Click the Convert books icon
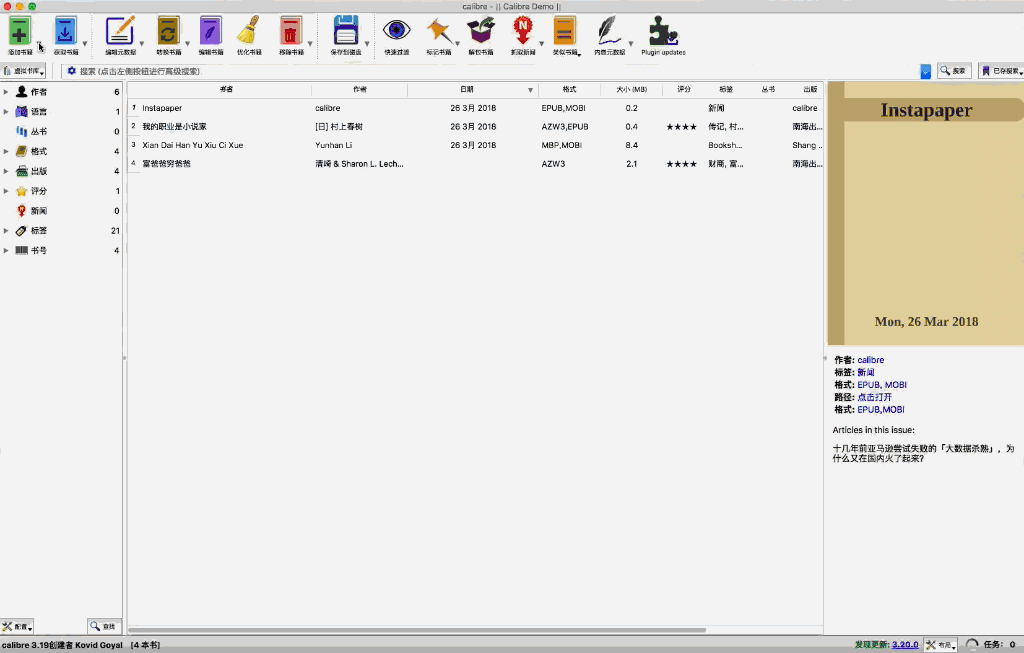Screen dimensions: 1024x653 (168, 31)
